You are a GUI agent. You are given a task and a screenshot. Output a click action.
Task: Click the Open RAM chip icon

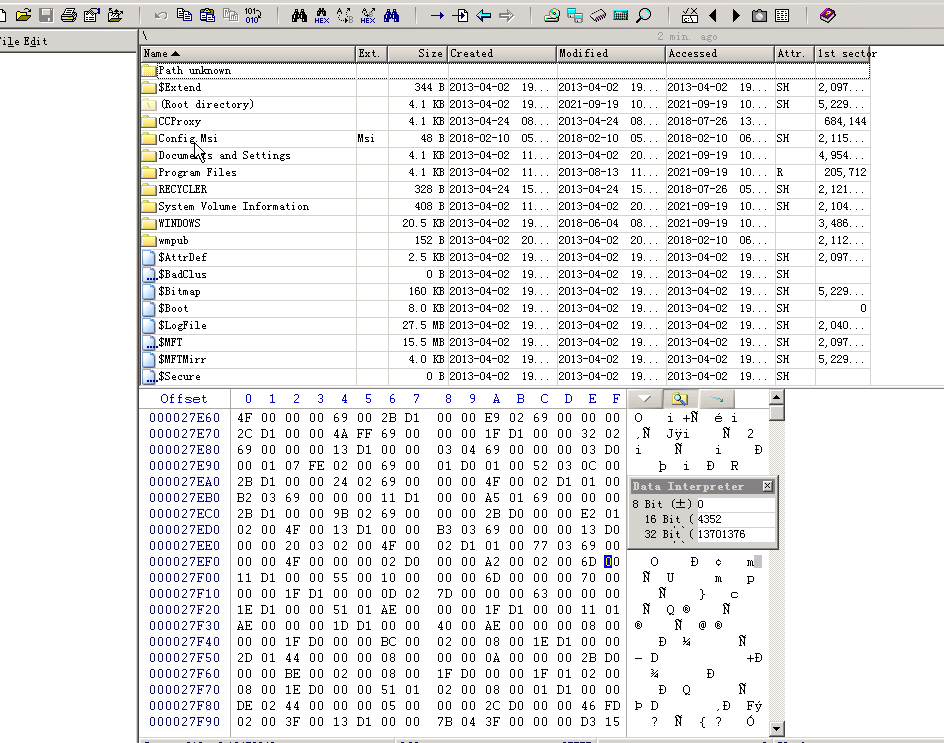click(x=598, y=15)
